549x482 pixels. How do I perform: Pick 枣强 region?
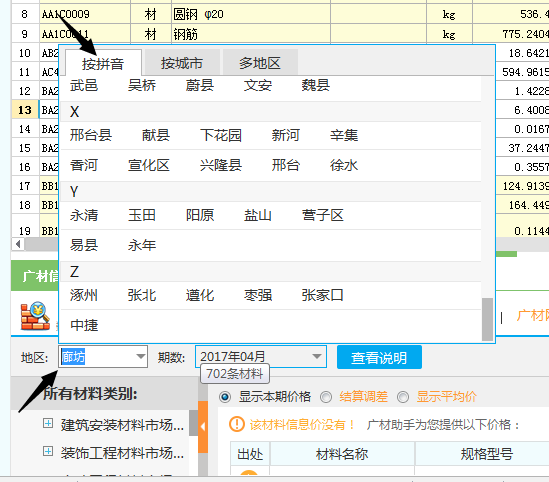pos(258,295)
